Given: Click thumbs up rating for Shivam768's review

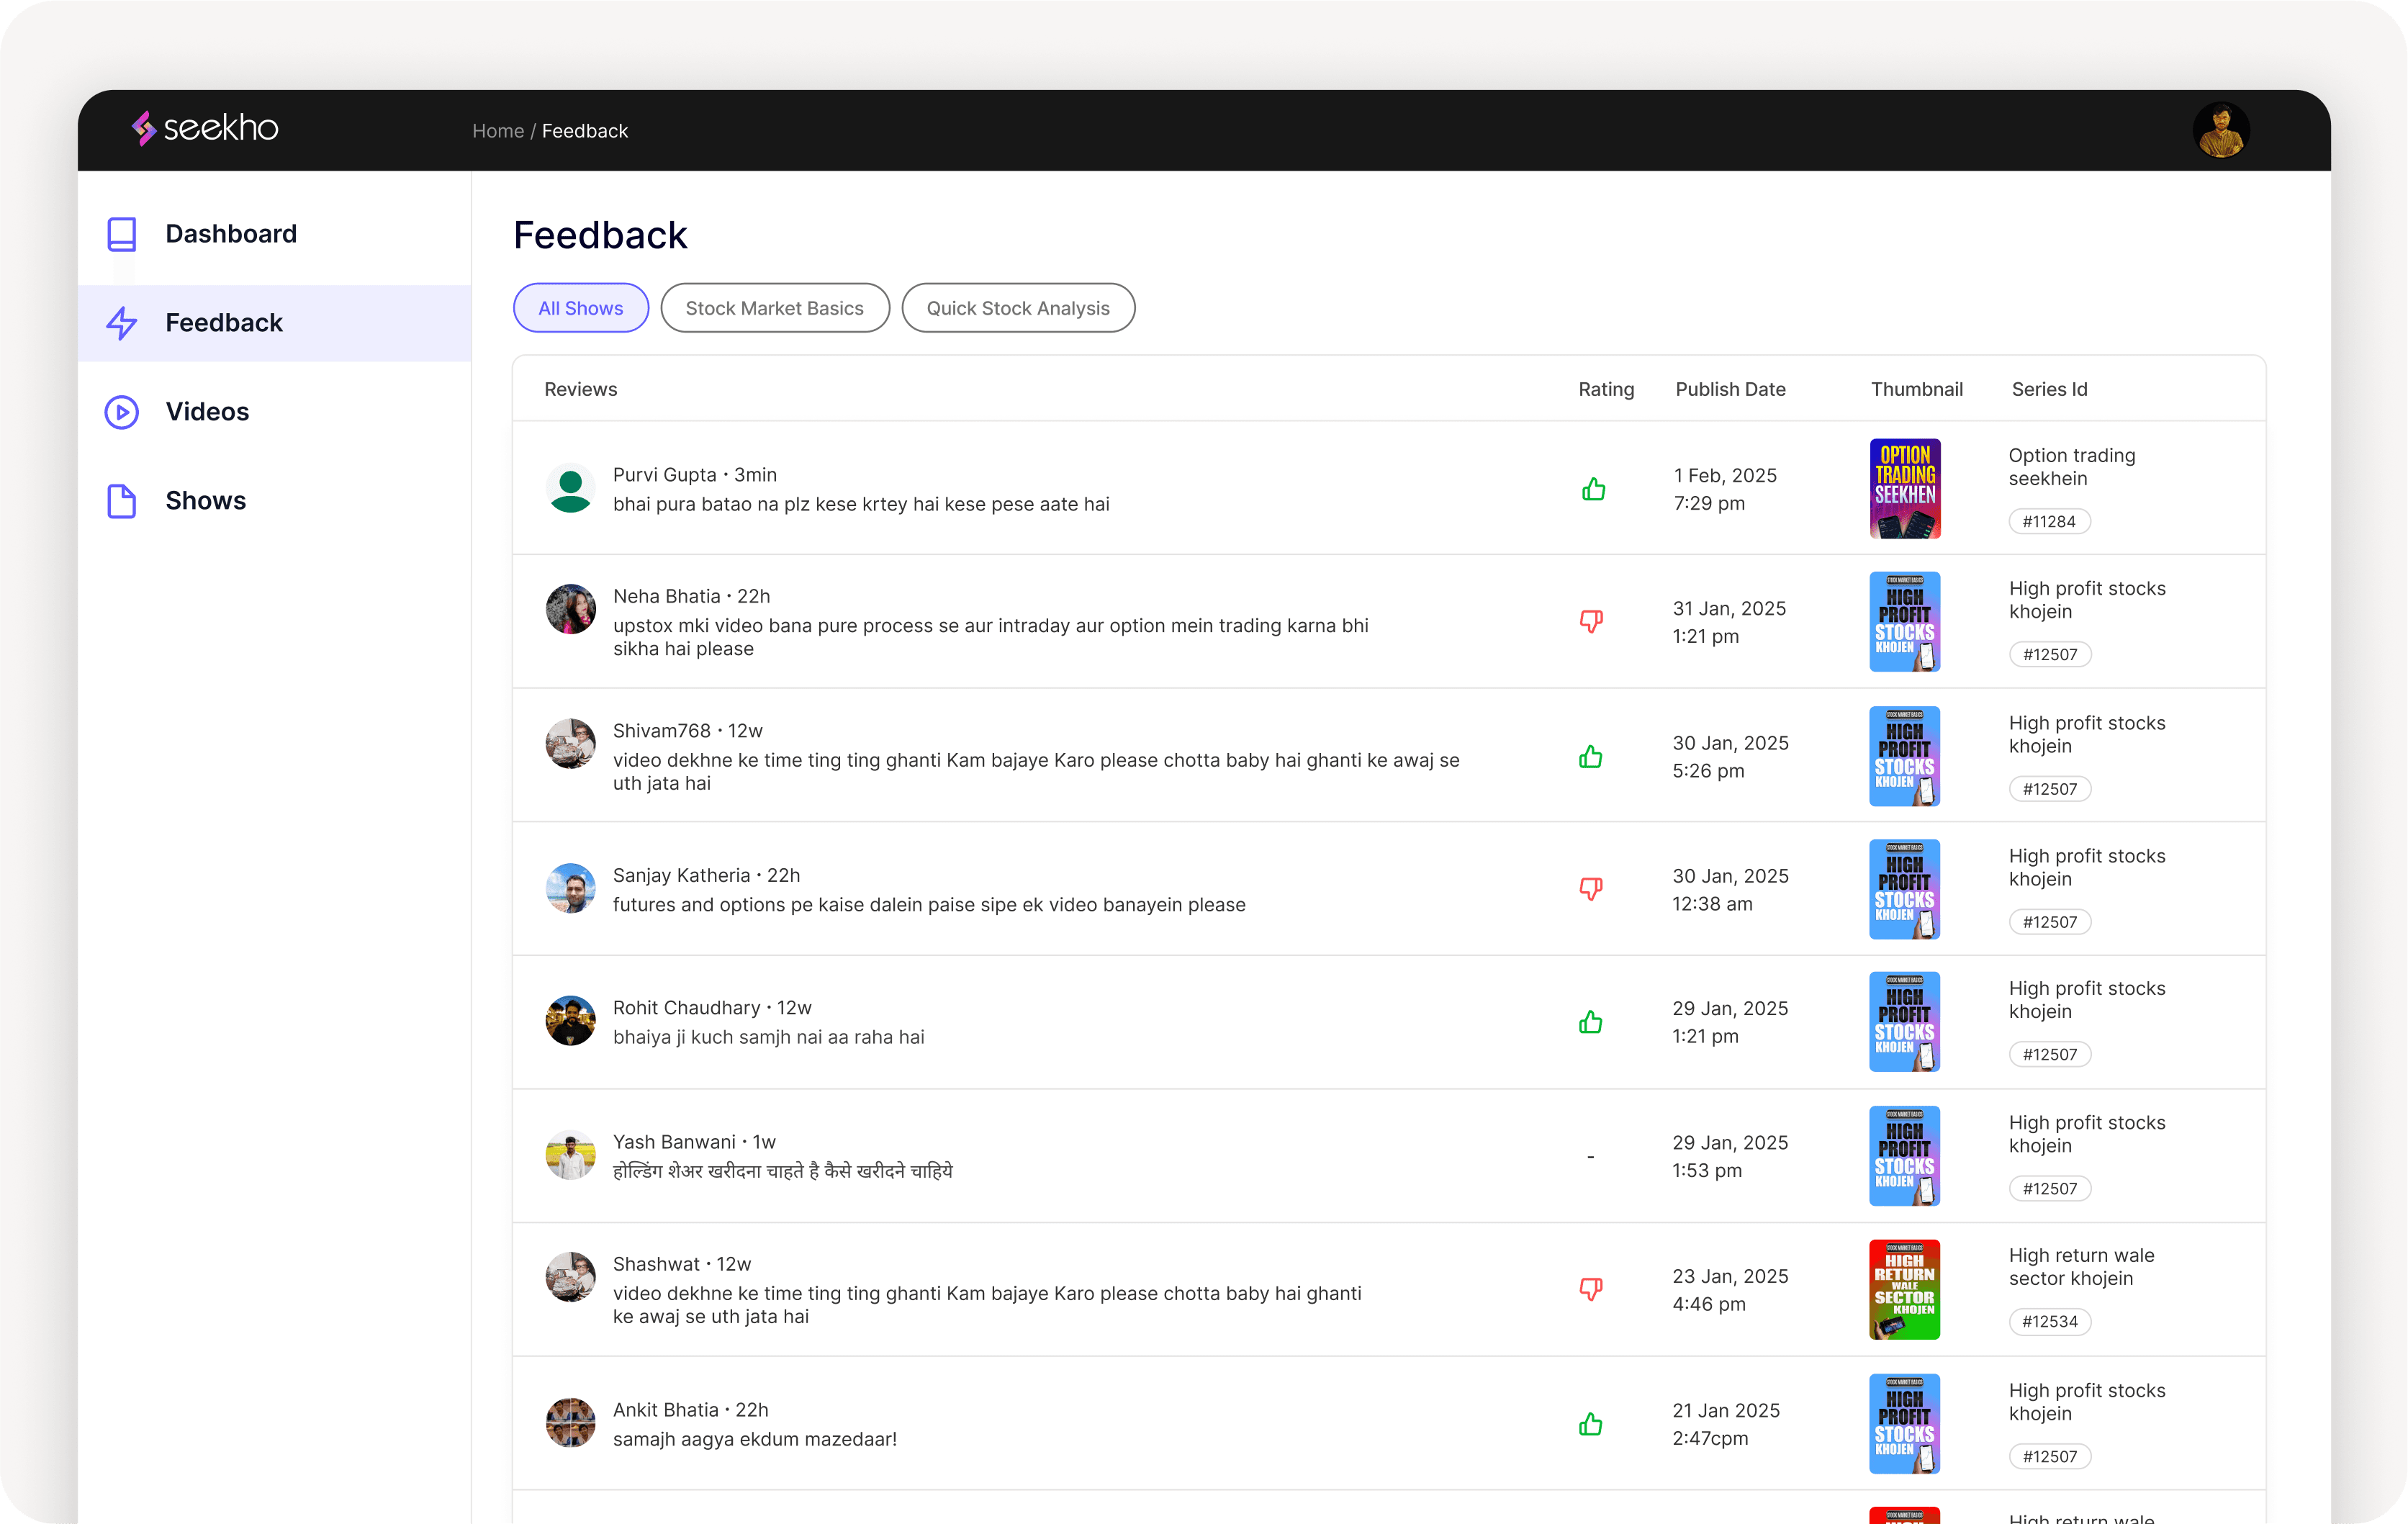Looking at the screenshot, I should 1590,757.
